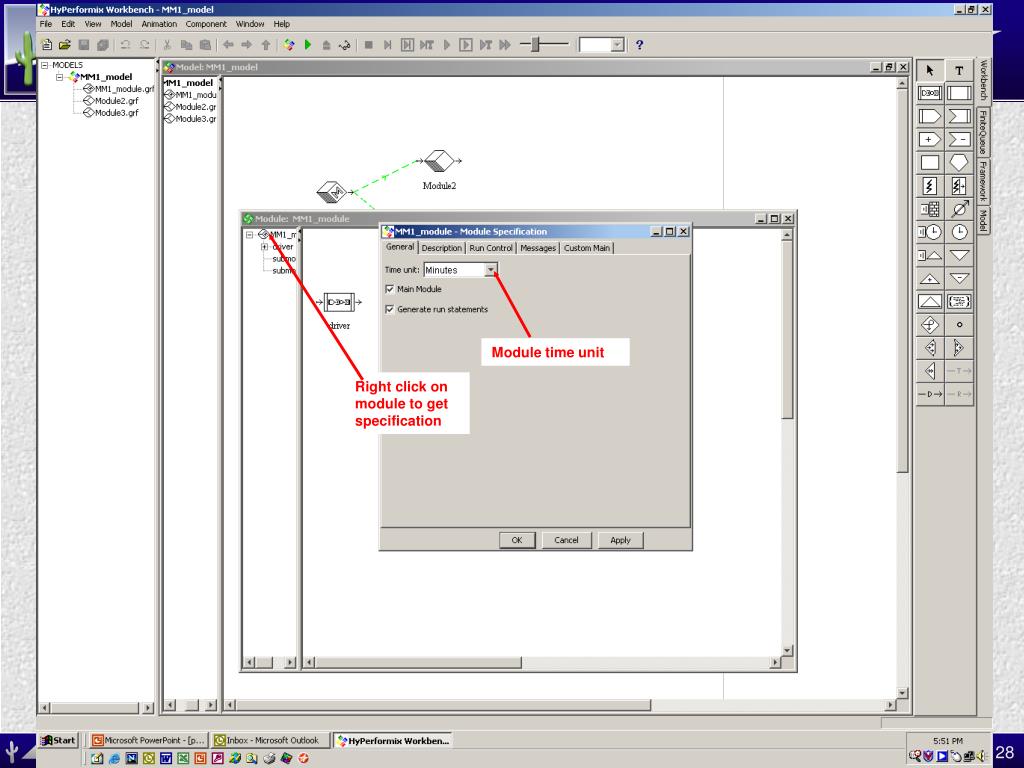Click the driver node icon in module canvas

pyautogui.click(x=340, y=302)
